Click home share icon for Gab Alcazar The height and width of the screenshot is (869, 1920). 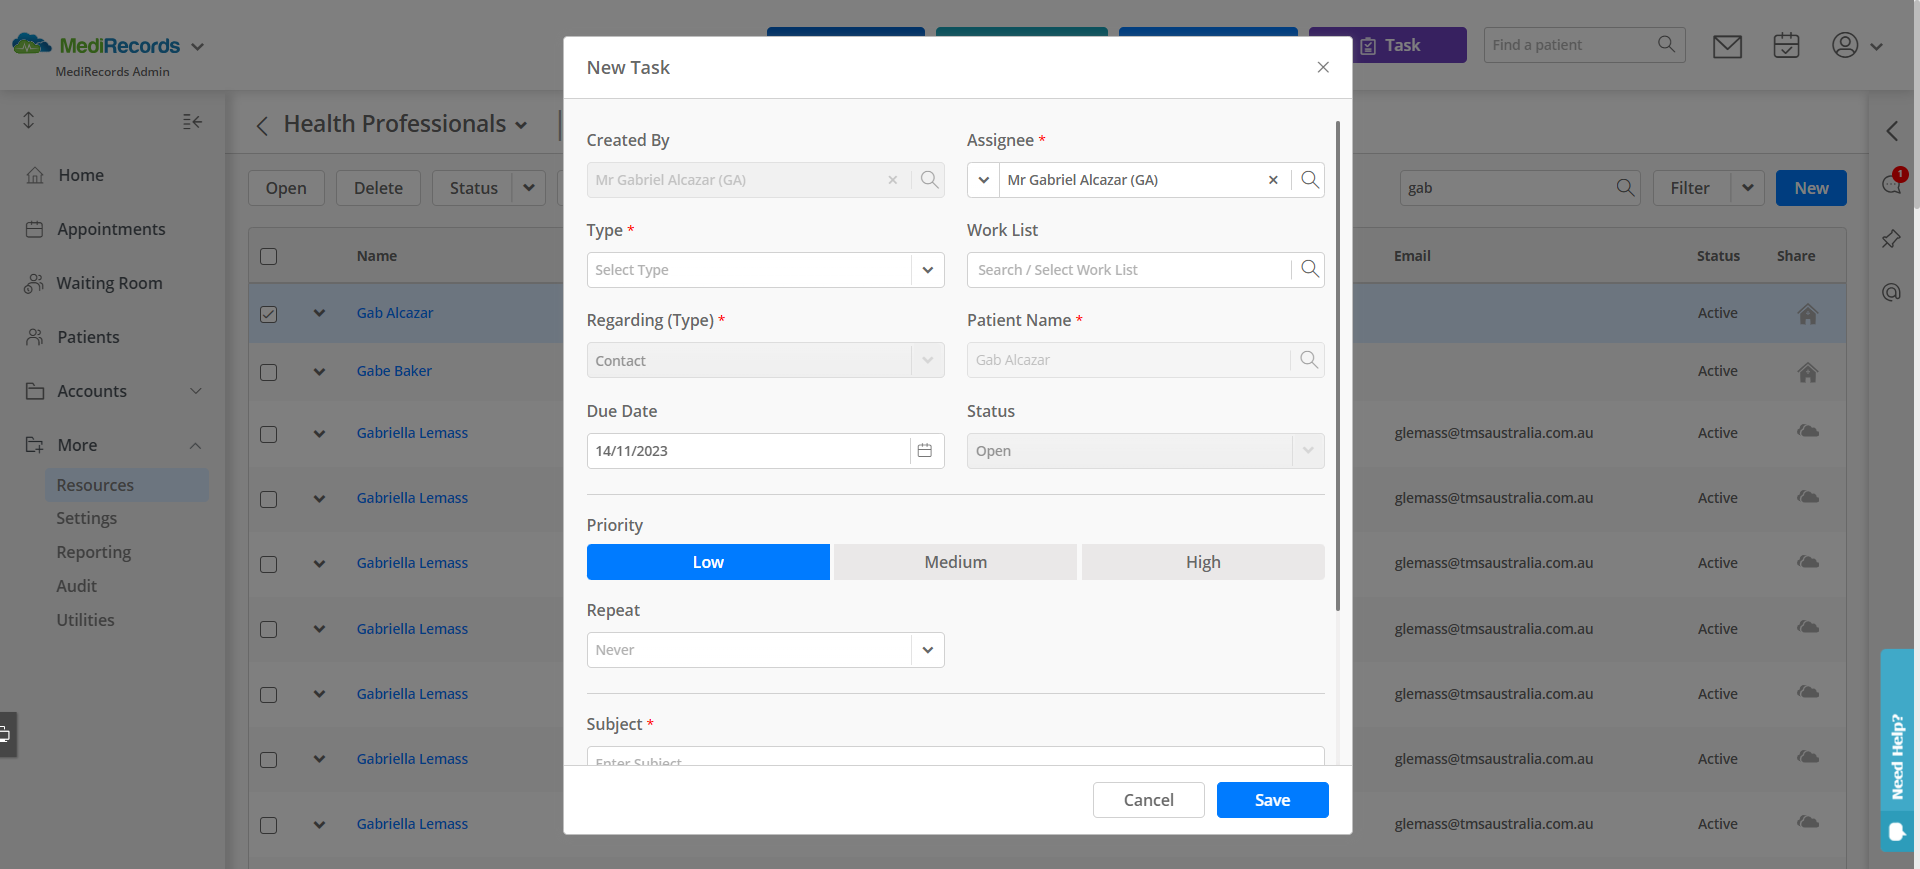1807,314
